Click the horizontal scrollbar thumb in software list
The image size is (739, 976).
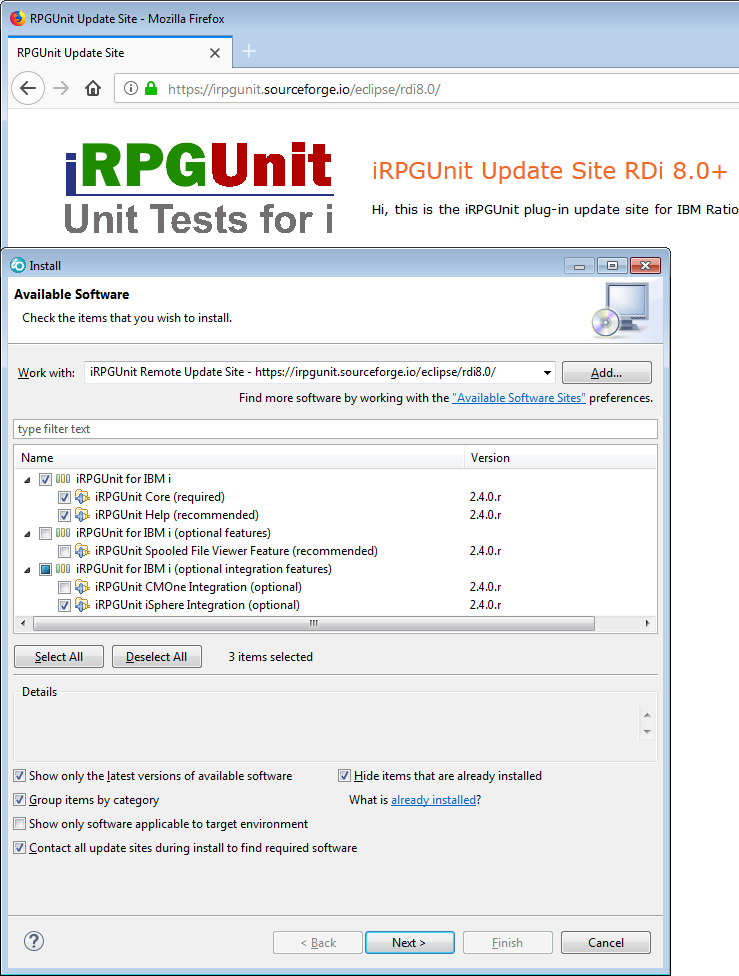[x=314, y=623]
